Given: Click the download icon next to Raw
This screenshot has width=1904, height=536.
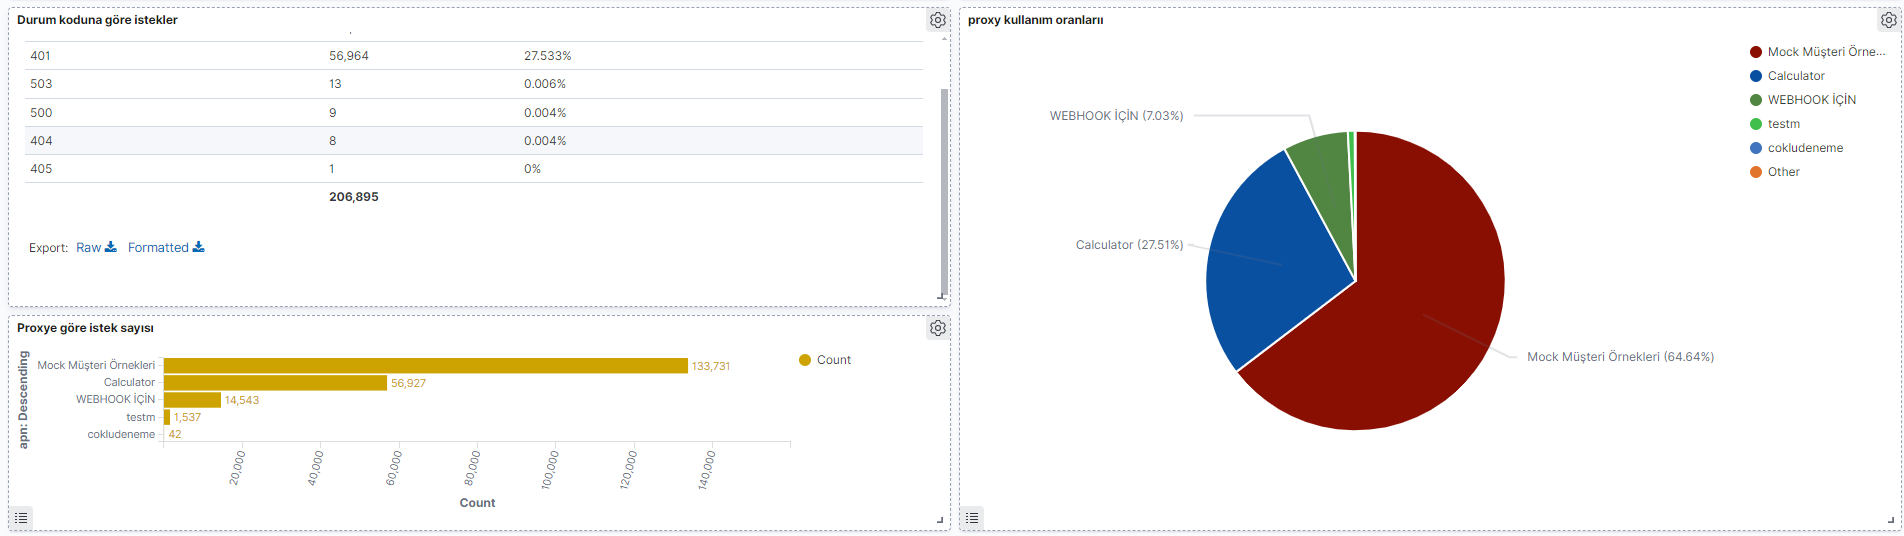Looking at the screenshot, I should [x=111, y=247].
